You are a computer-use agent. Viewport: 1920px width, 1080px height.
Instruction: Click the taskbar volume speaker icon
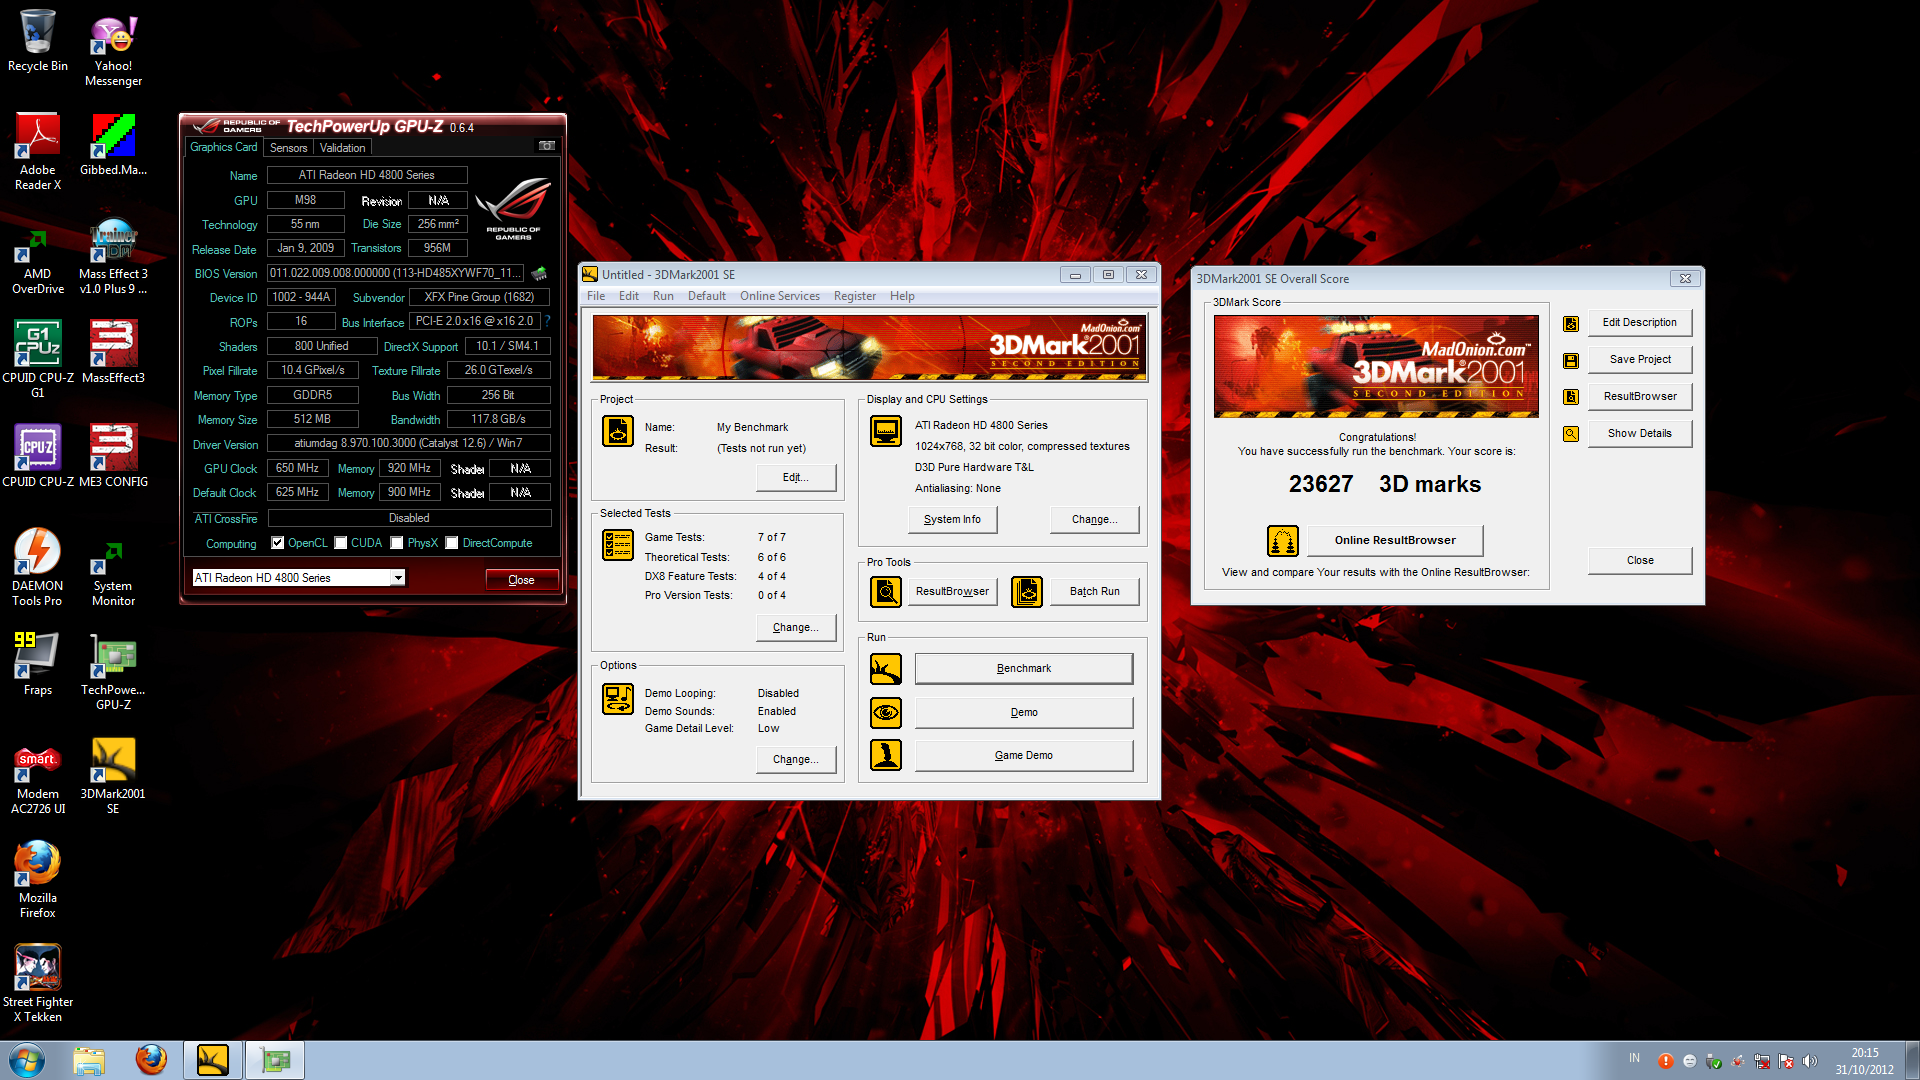1809,1062
